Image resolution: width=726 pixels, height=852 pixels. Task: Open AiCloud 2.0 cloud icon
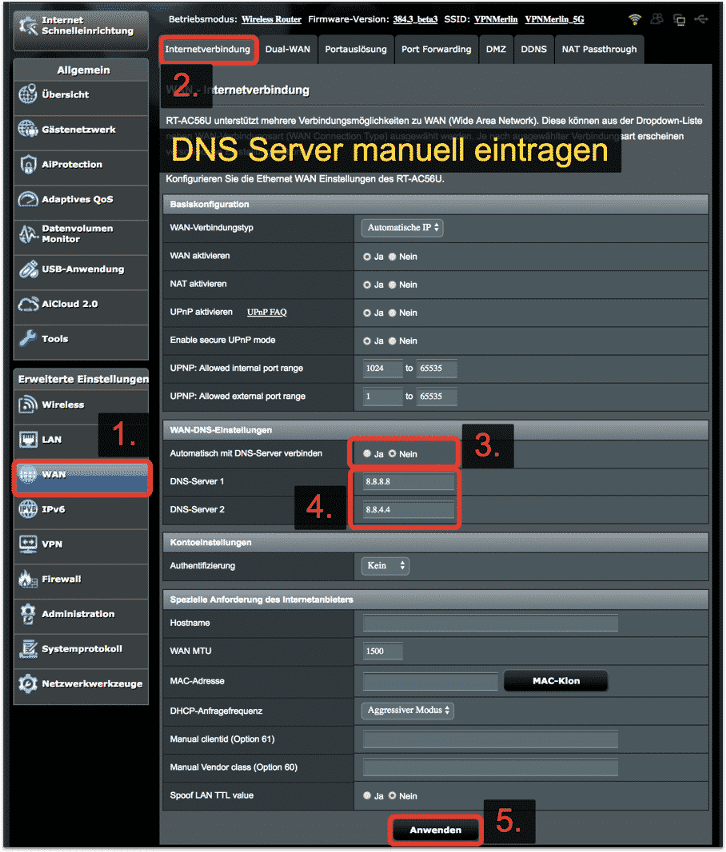(28, 304)
